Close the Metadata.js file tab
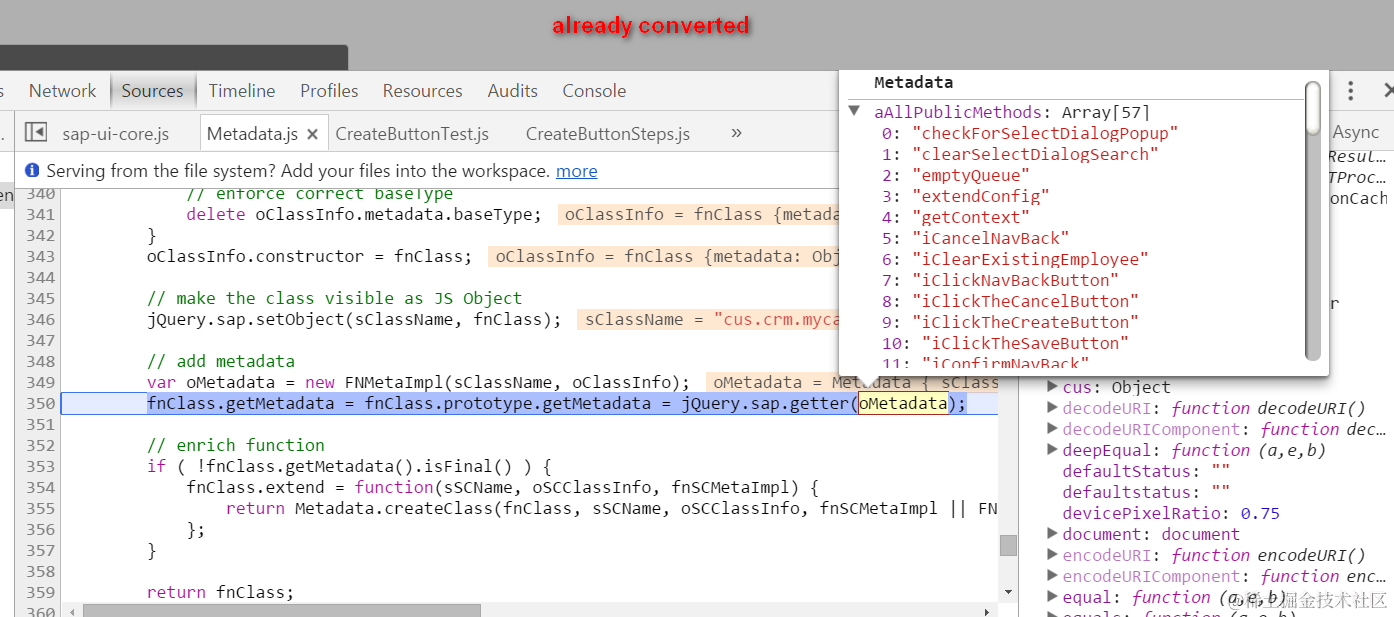 pos(312,134)
